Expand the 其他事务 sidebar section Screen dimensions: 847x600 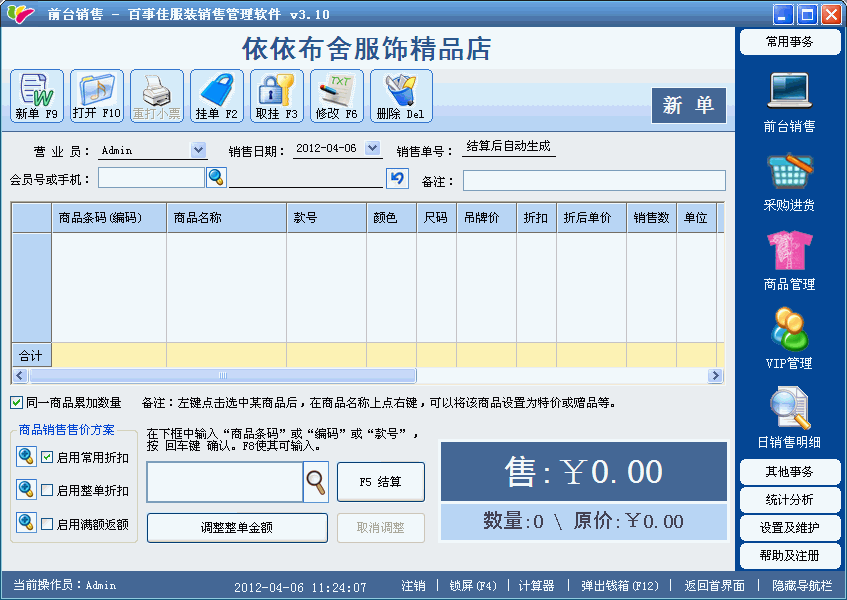tap(790, 472)
